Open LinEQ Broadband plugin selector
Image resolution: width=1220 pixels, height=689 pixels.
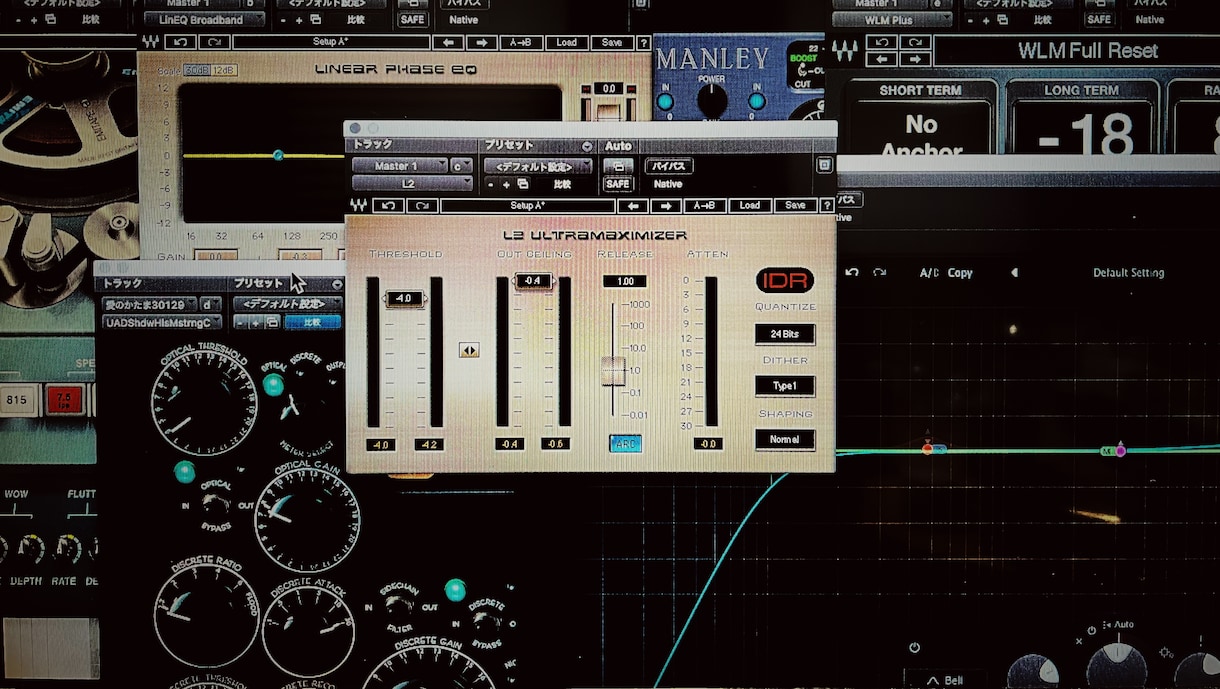(x=204, y=19)
